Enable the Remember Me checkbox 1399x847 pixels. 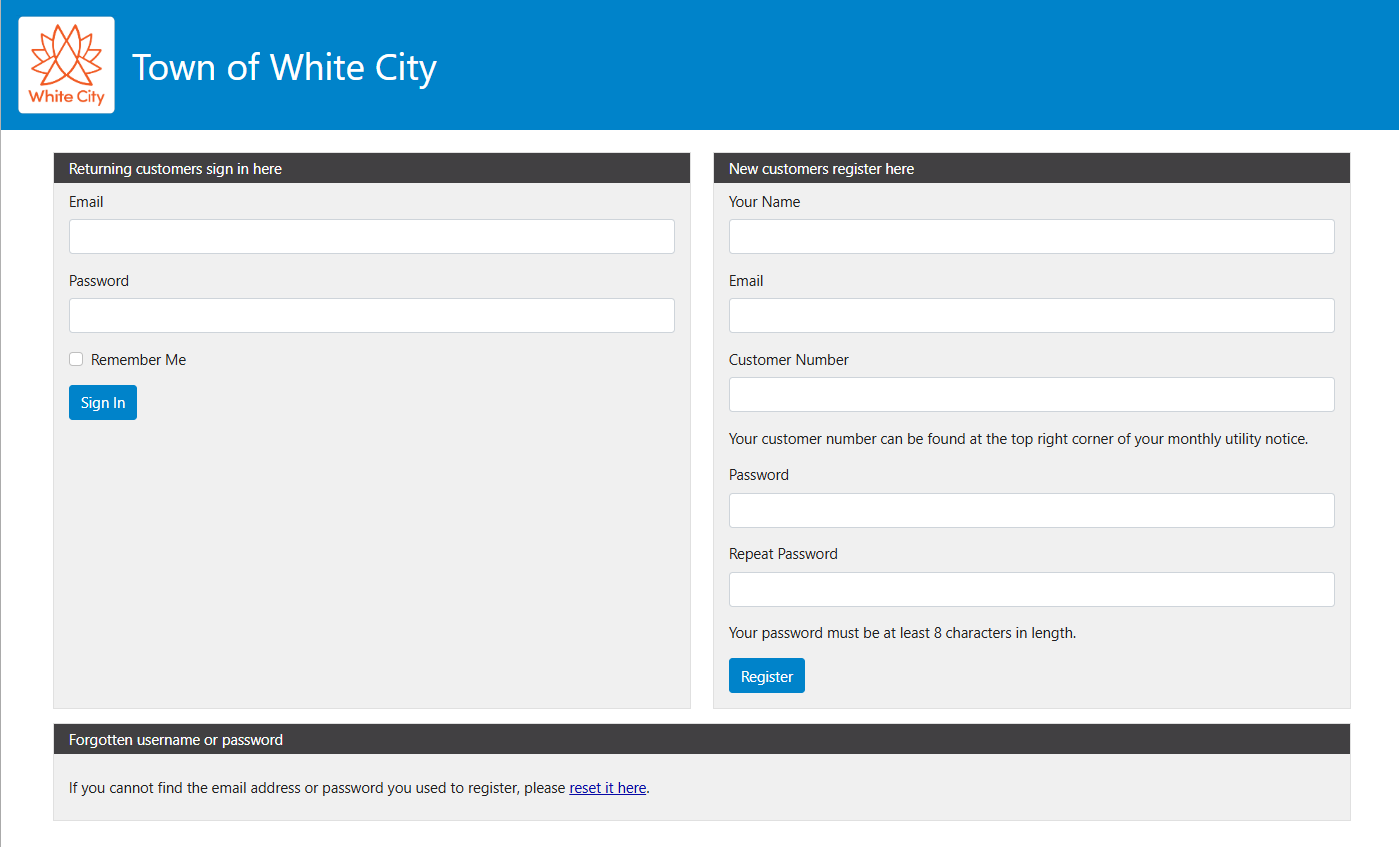click(x=76, y=360)
